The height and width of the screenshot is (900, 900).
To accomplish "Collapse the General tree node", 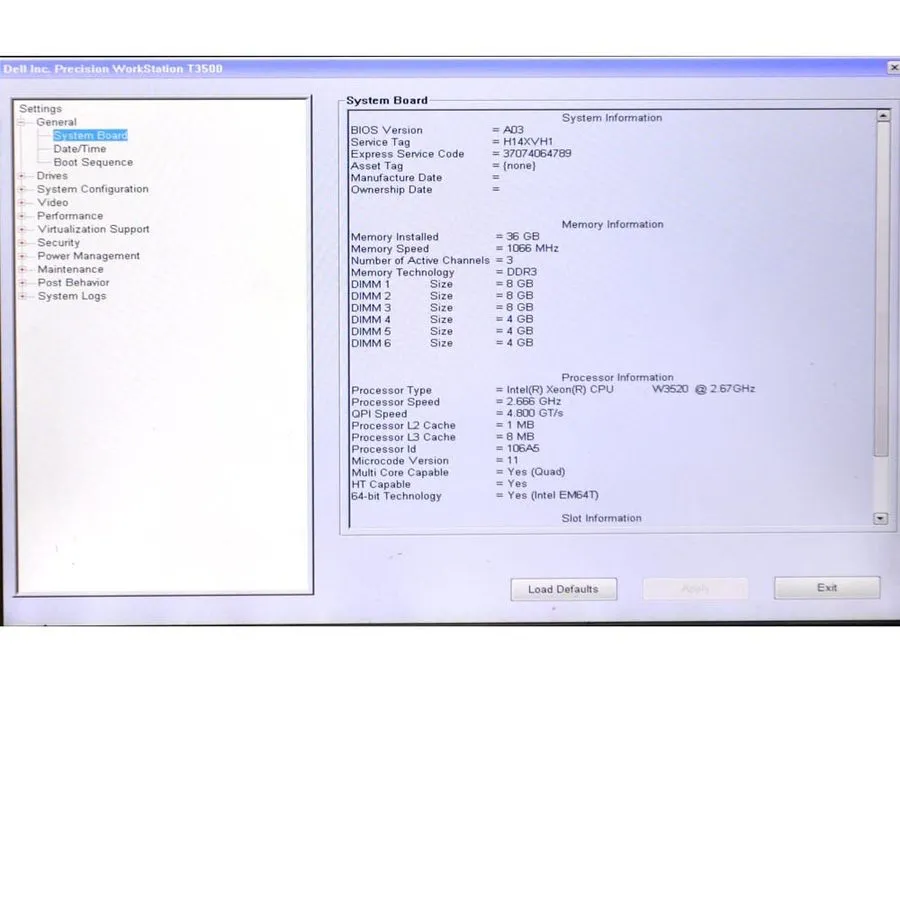I will point(21,122).
